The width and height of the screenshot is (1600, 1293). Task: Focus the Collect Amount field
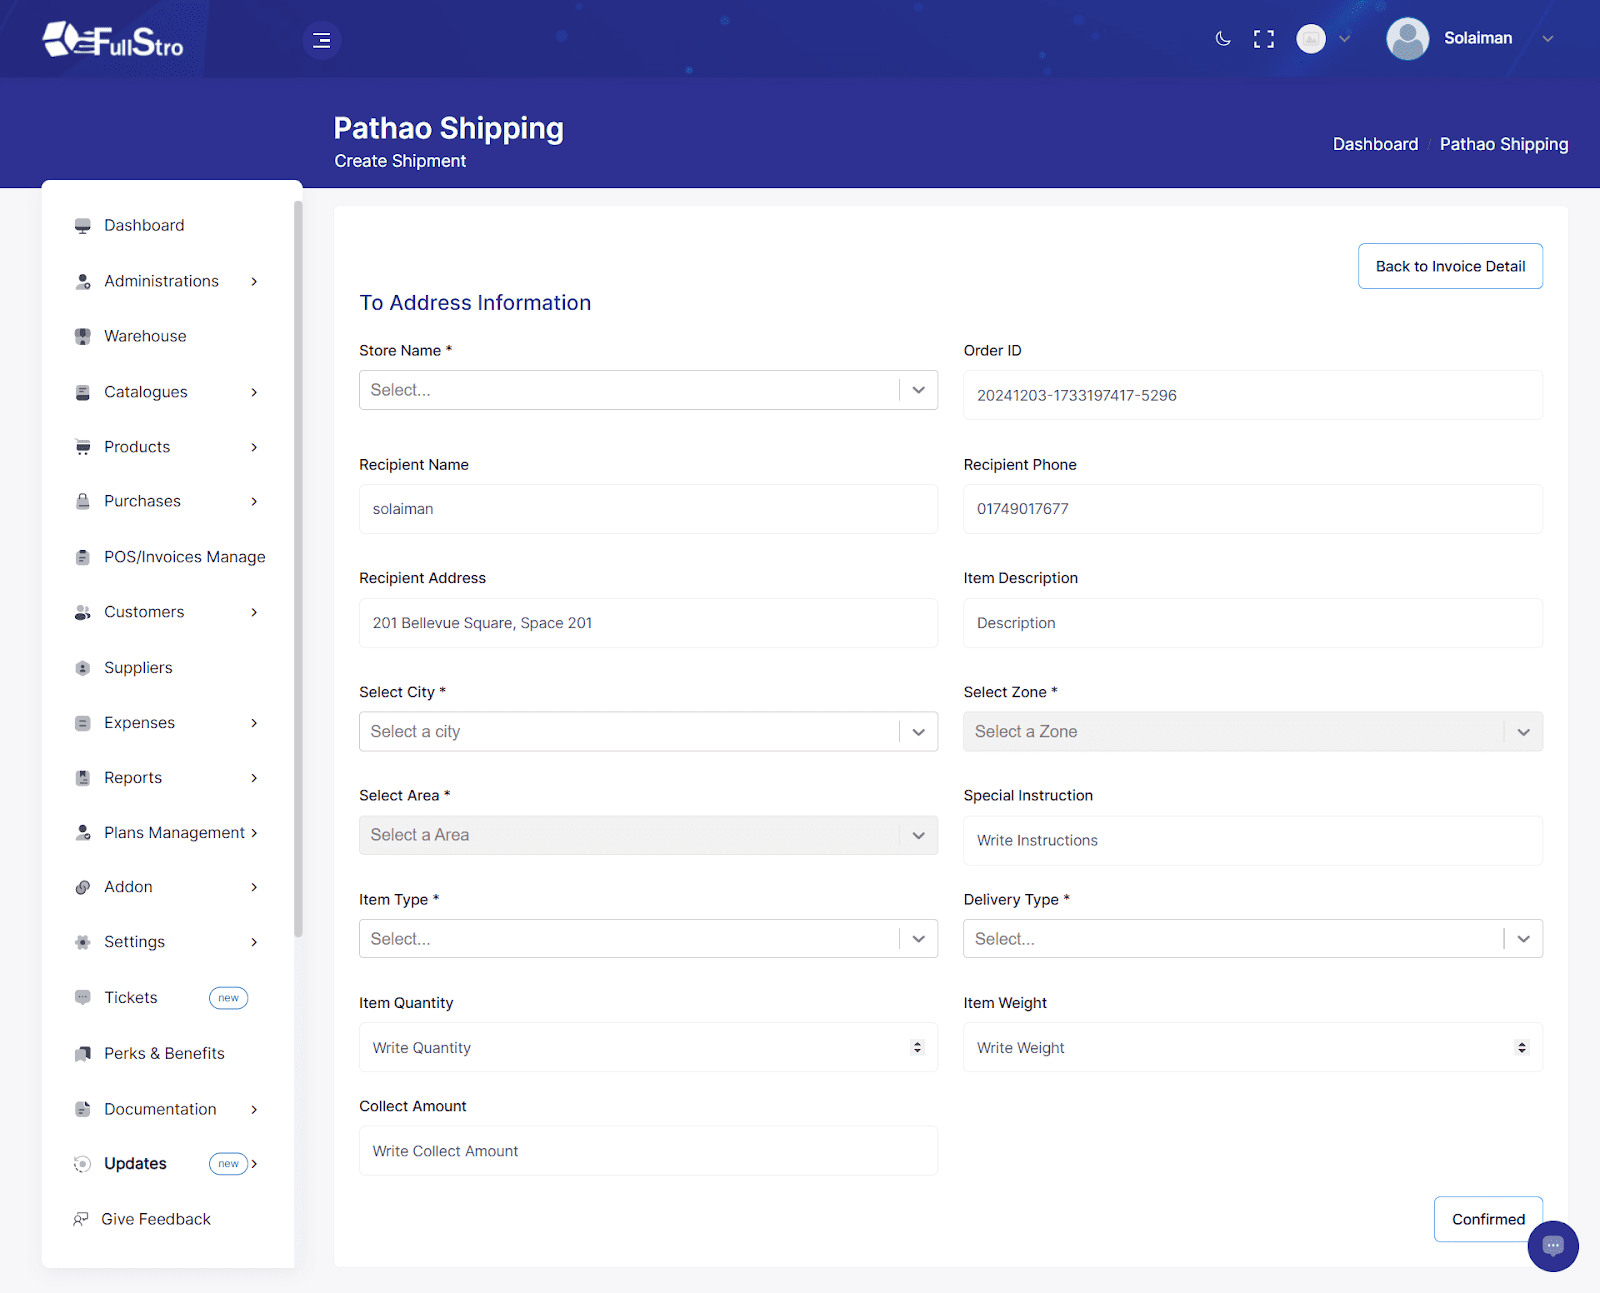(x=648, y=1151)
